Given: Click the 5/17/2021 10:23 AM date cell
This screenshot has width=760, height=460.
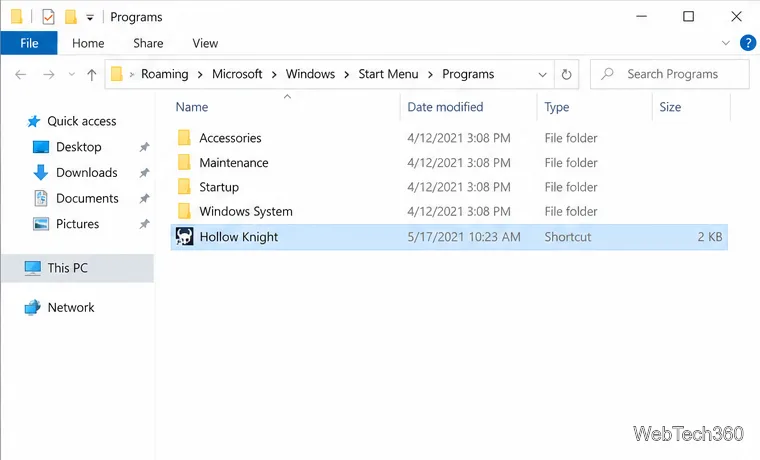Looking at the screenshot, I should tap(464, 237).
